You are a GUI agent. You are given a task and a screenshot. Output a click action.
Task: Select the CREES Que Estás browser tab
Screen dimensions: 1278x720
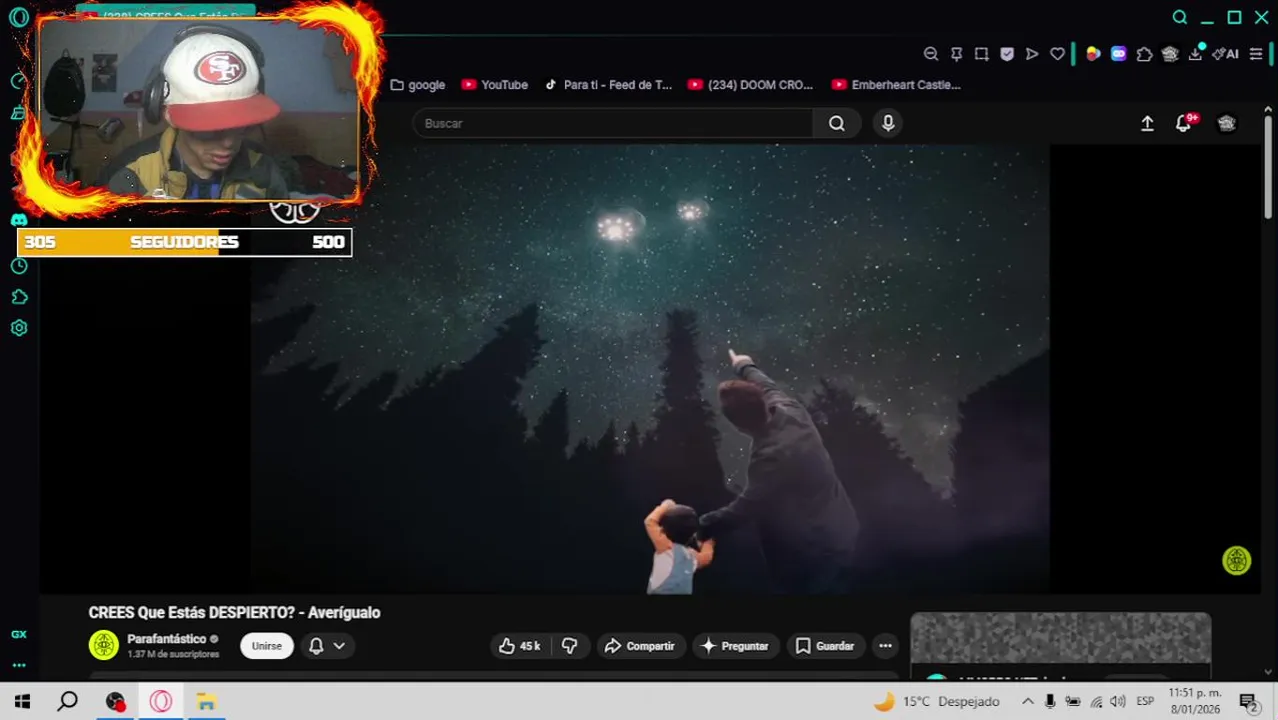(x=165, y=14)
